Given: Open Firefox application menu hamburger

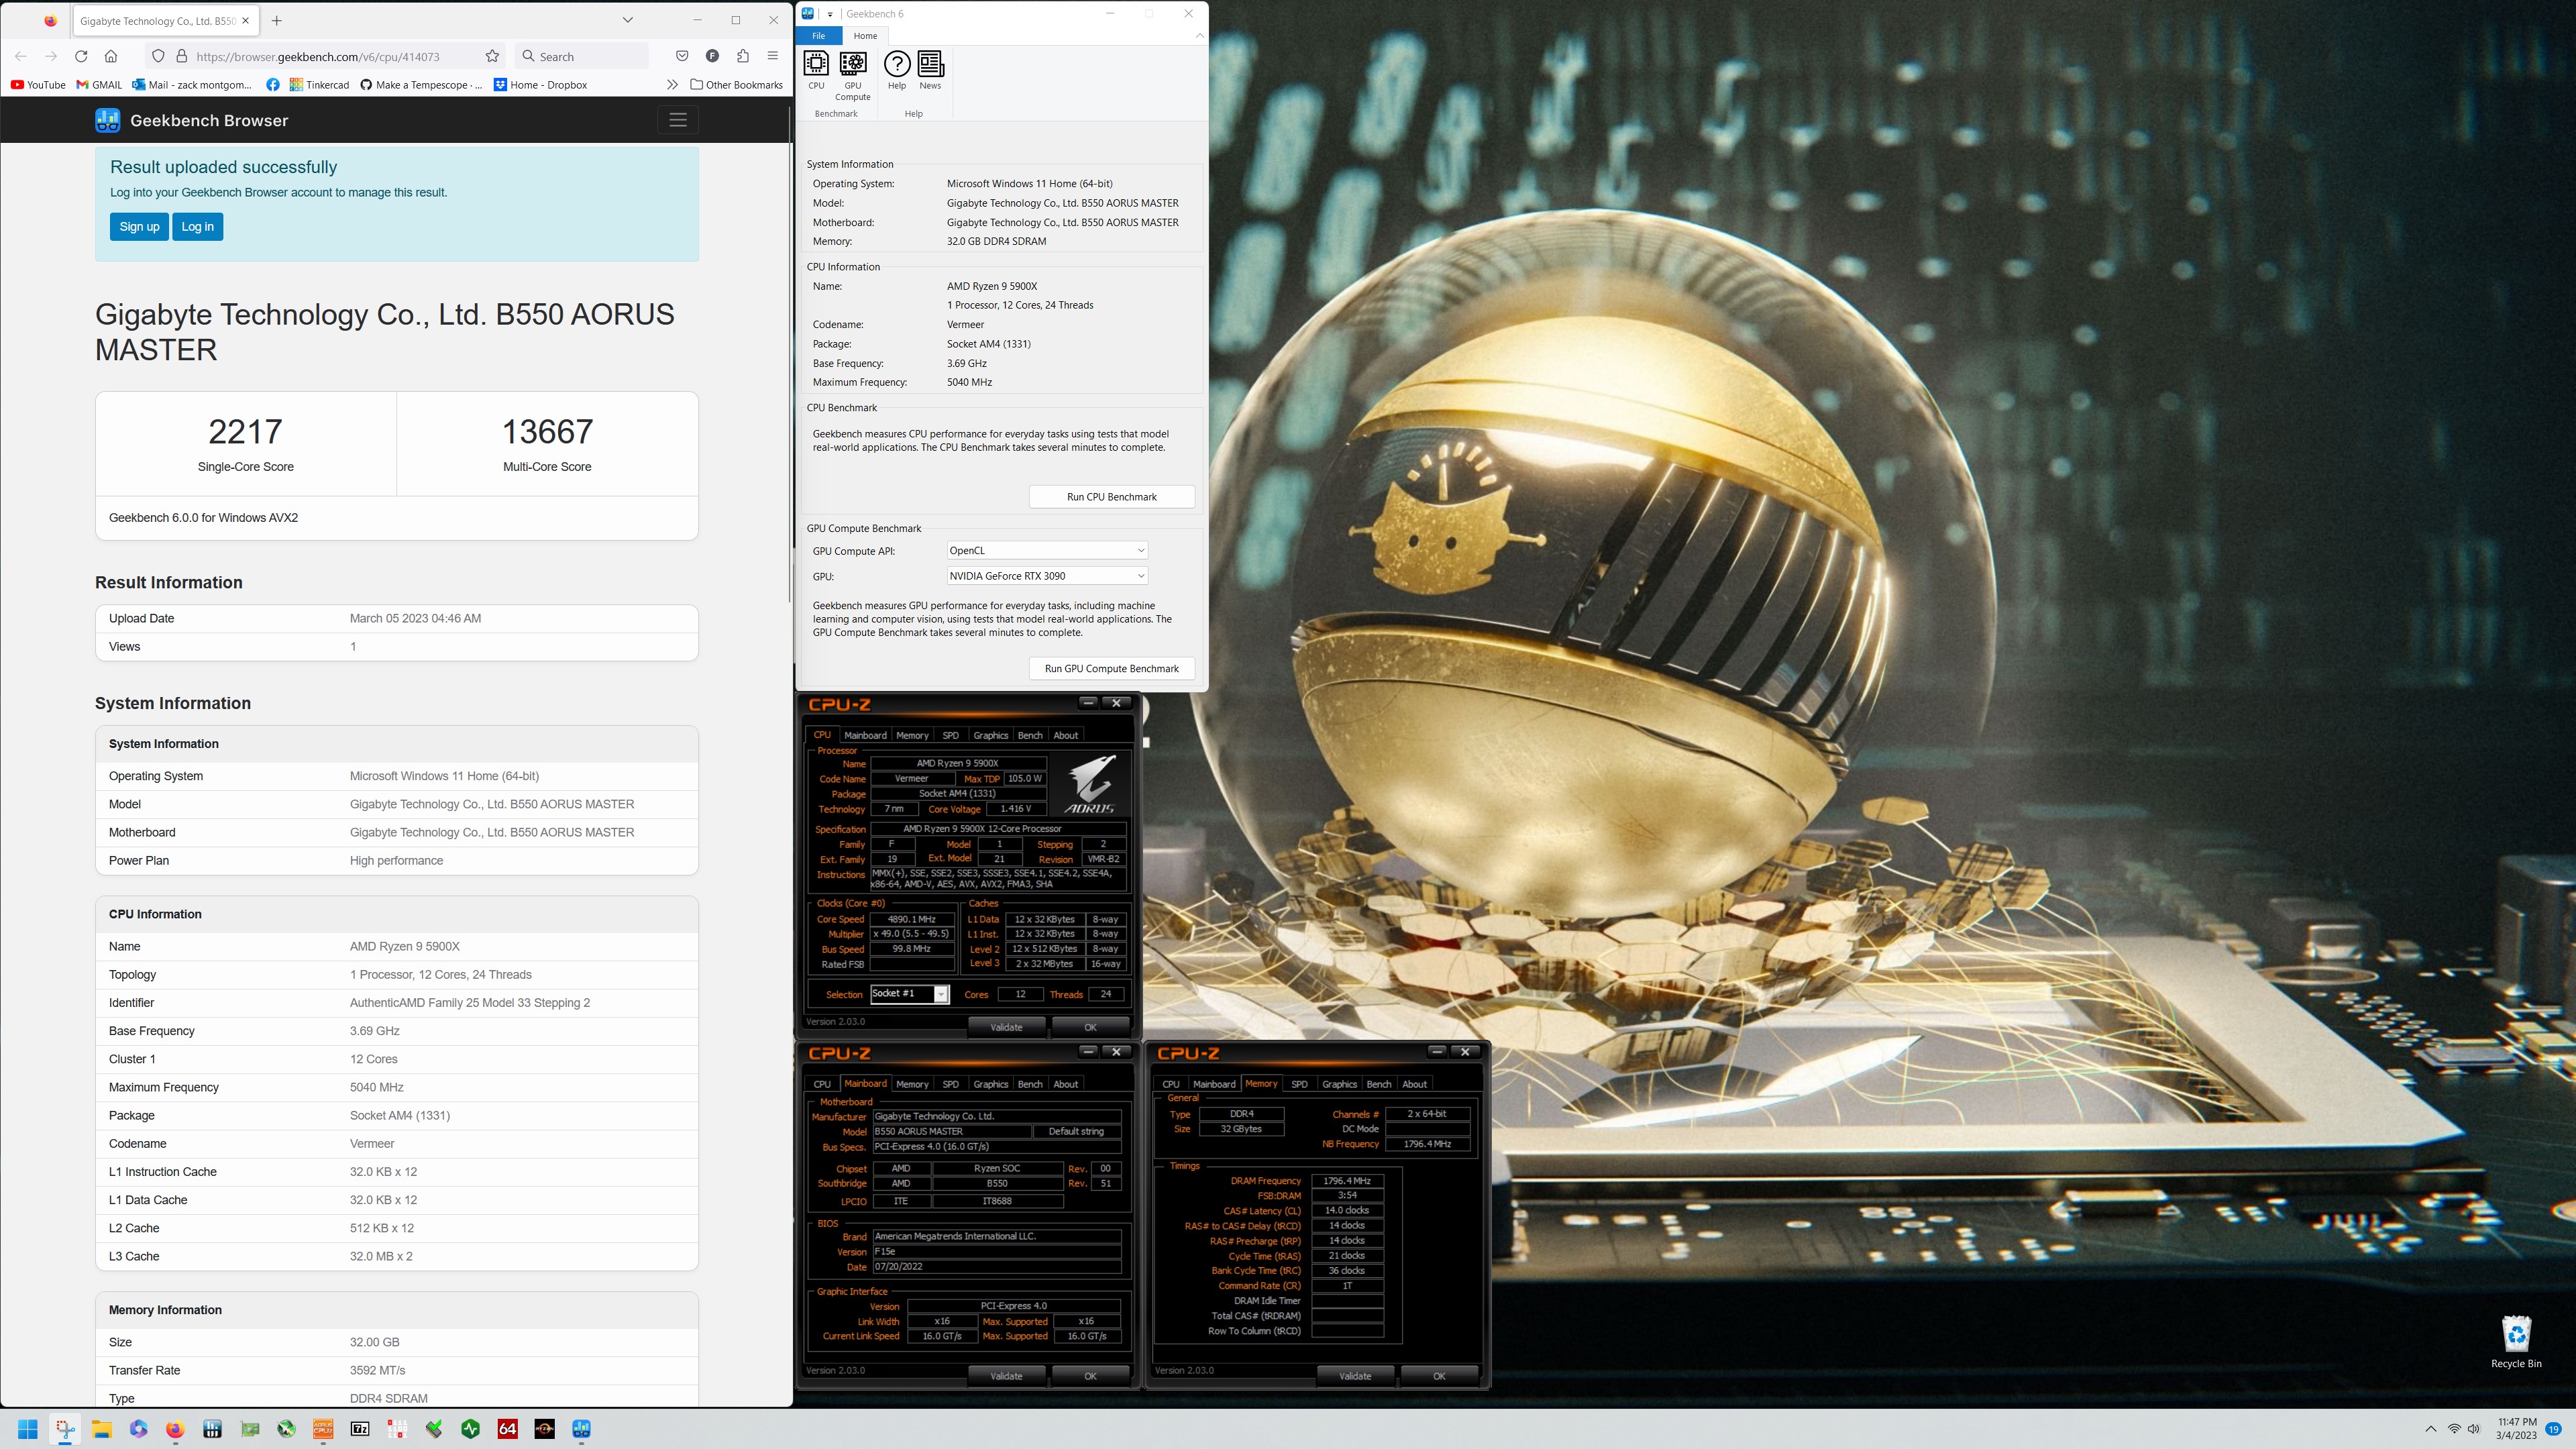Looking at the screenshot, I should (x=772, y=56).
